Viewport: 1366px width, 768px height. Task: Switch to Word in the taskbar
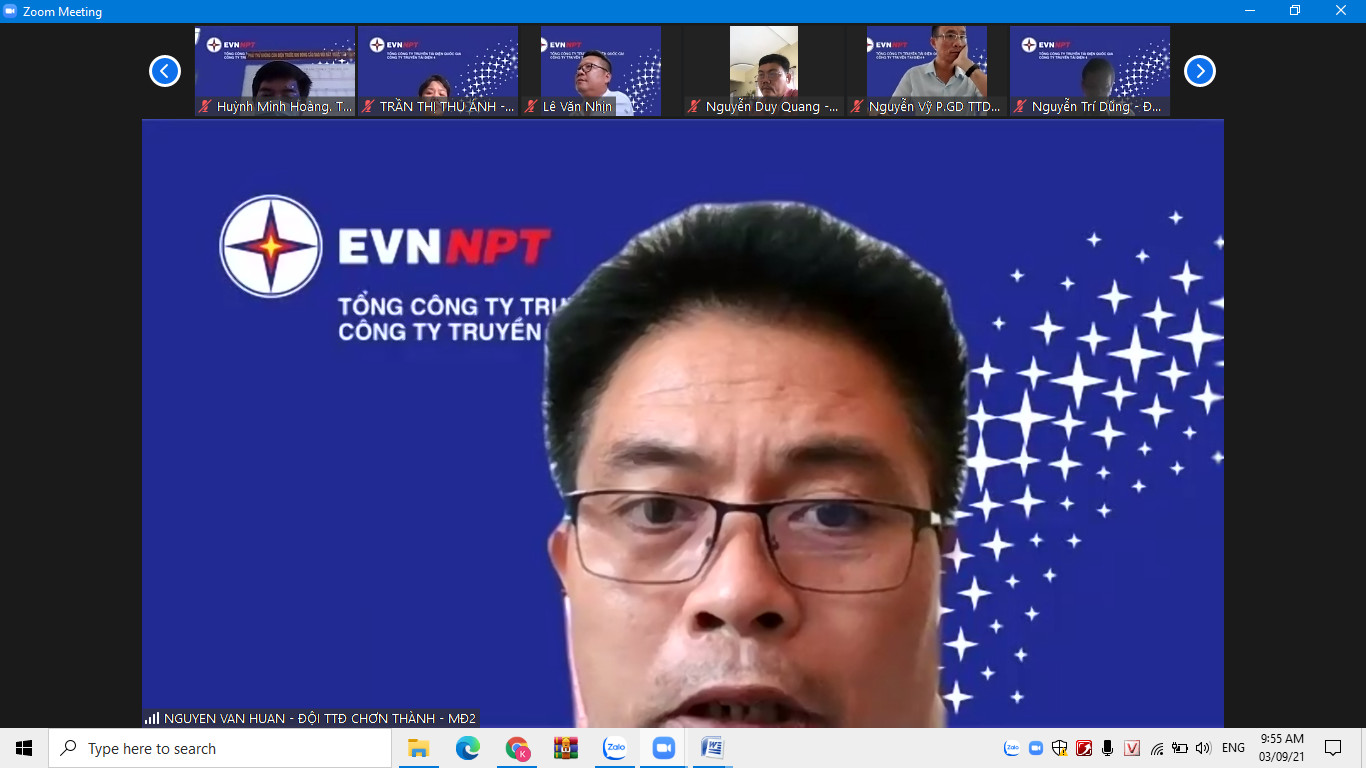712,748
